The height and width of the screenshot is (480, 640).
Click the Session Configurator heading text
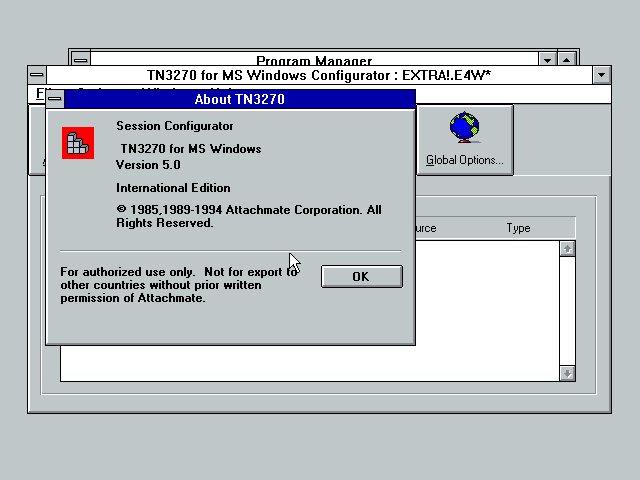[175, 126]
